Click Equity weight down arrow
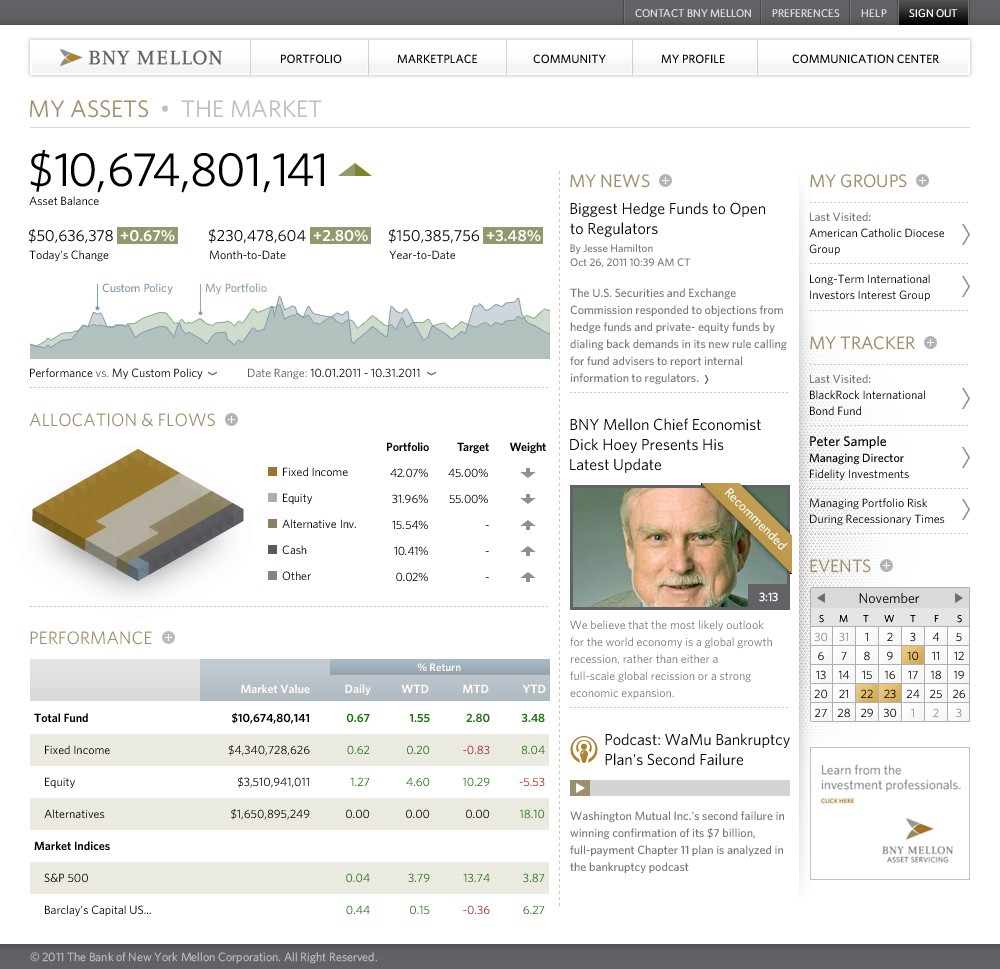1000x969 pixels. (x=527, y=499)
